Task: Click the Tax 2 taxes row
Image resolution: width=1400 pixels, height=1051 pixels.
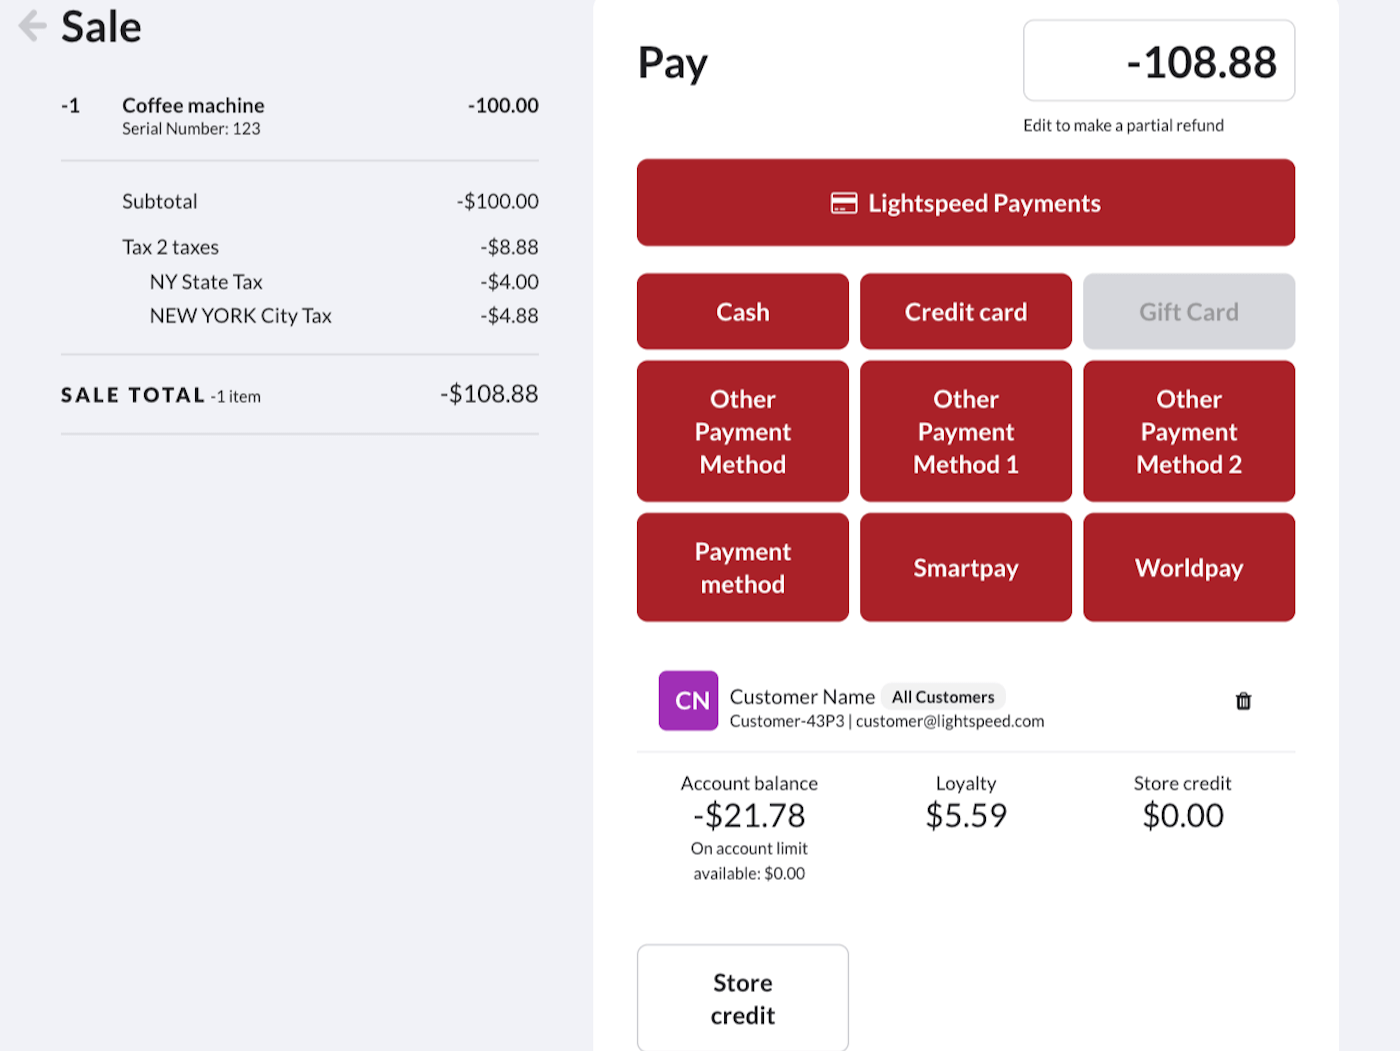Action: [171, 247]
